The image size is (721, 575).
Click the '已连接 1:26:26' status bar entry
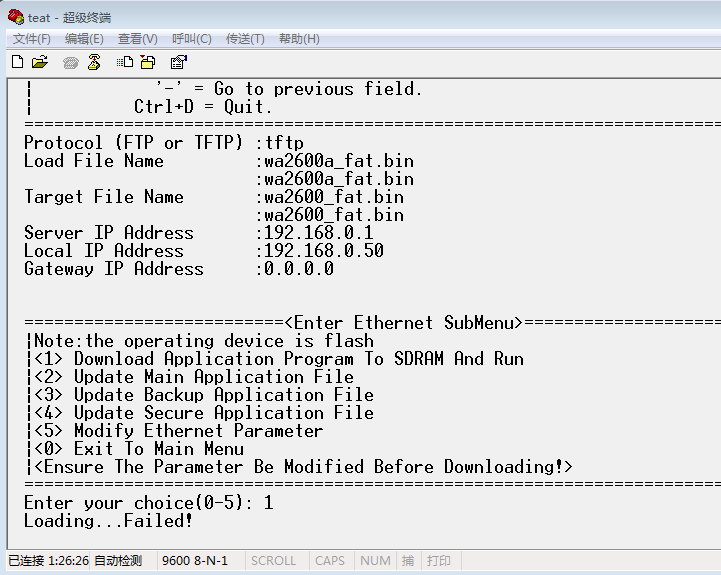48,561
